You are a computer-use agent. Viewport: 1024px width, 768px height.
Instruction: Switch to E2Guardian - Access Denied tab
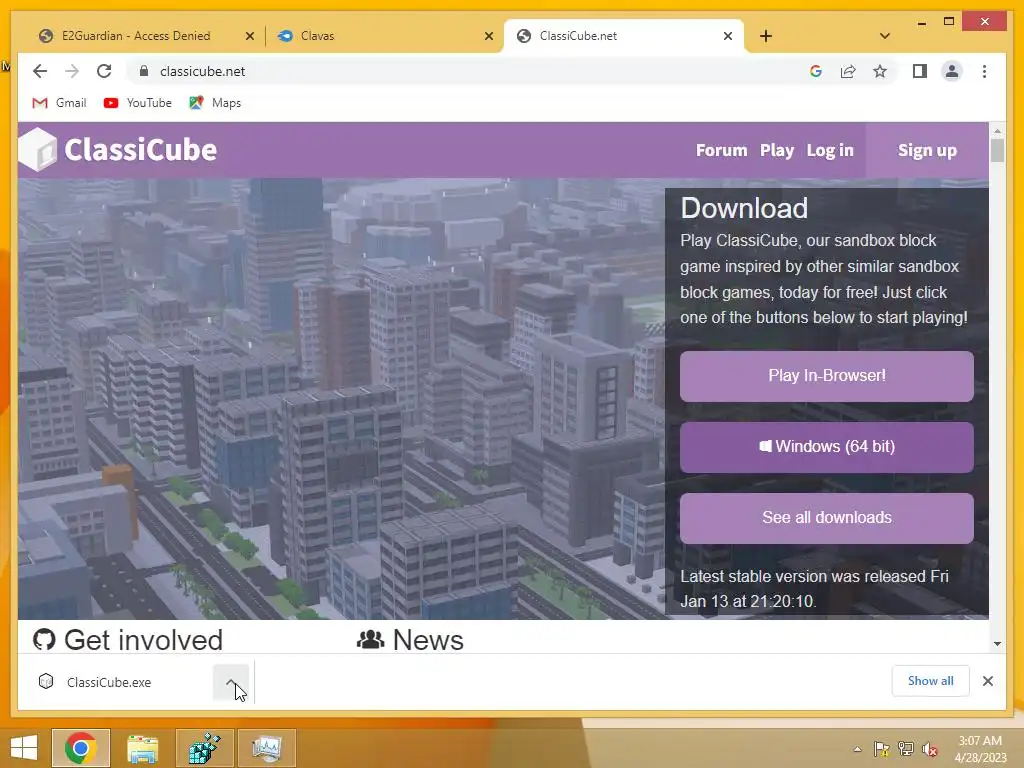click(x=136, y=36)
